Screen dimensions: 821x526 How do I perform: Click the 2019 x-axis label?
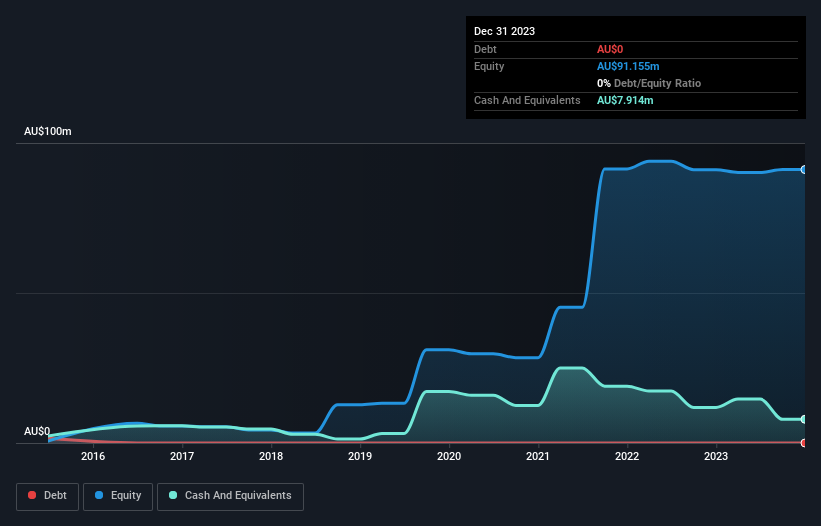click(360, 456)
